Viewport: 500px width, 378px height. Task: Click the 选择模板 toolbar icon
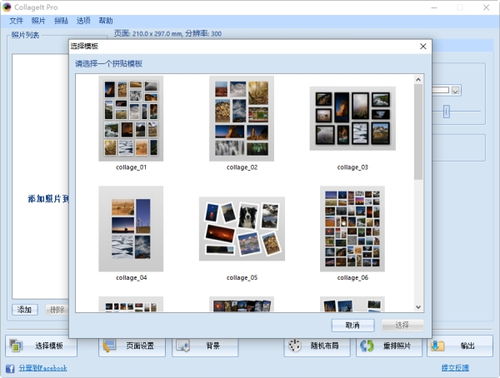click(x=16, y=346)
